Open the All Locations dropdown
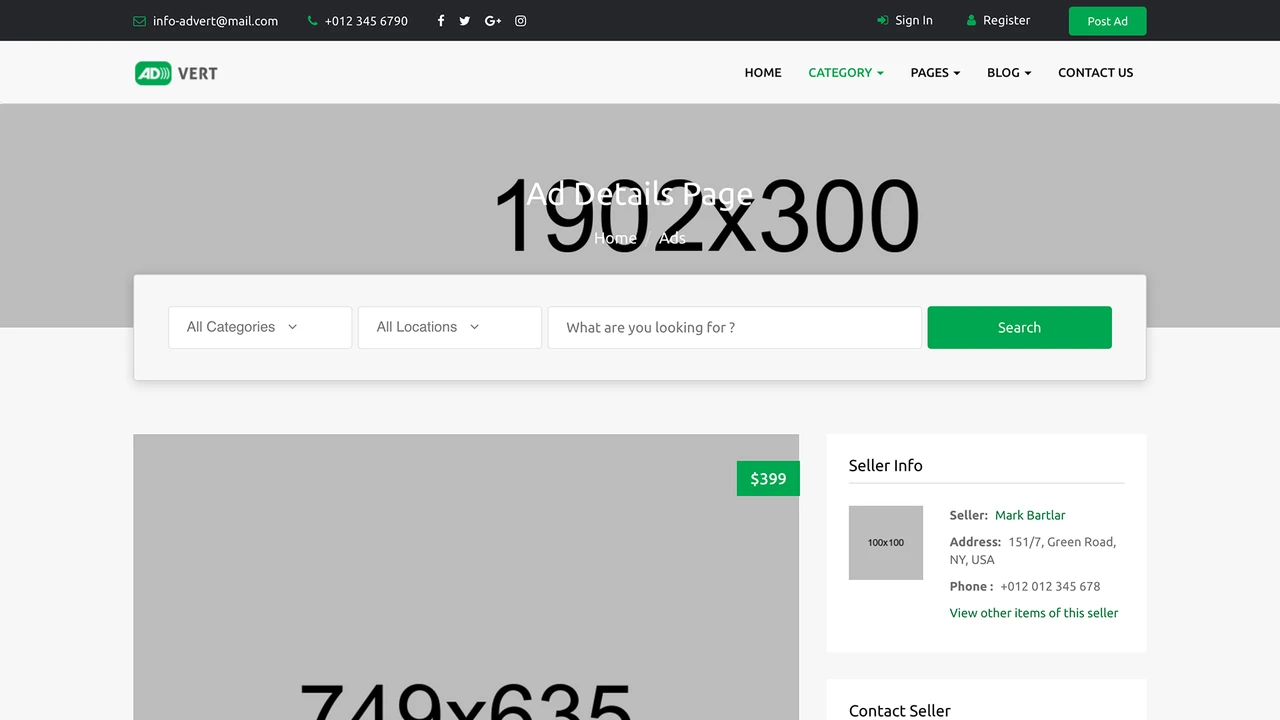Viewport: 1280px width, 720px height. click(x=450, y=327)
